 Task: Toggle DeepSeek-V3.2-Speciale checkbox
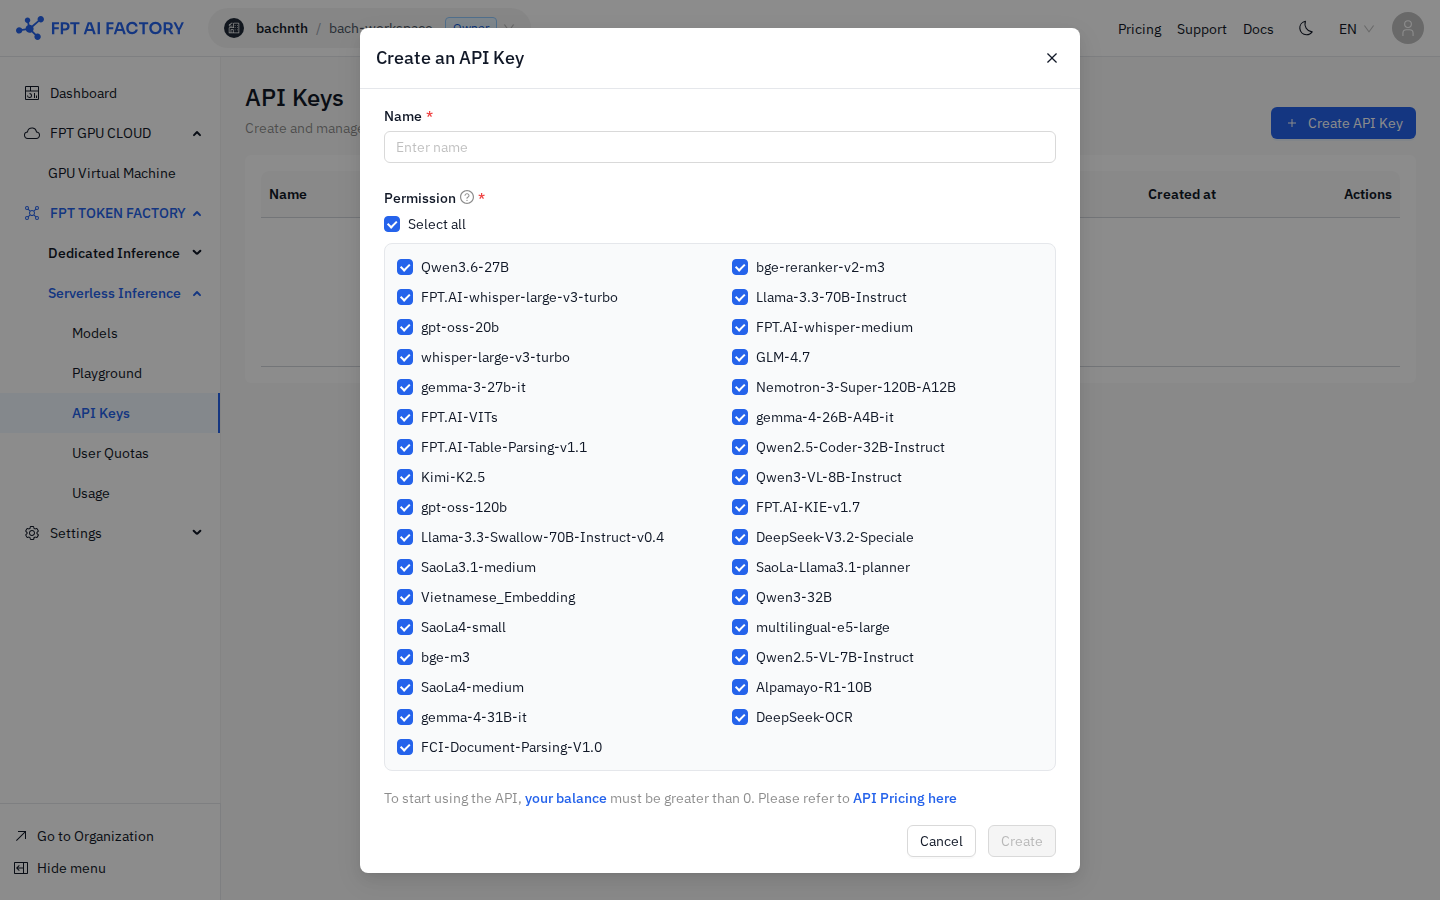click(740, 537)
